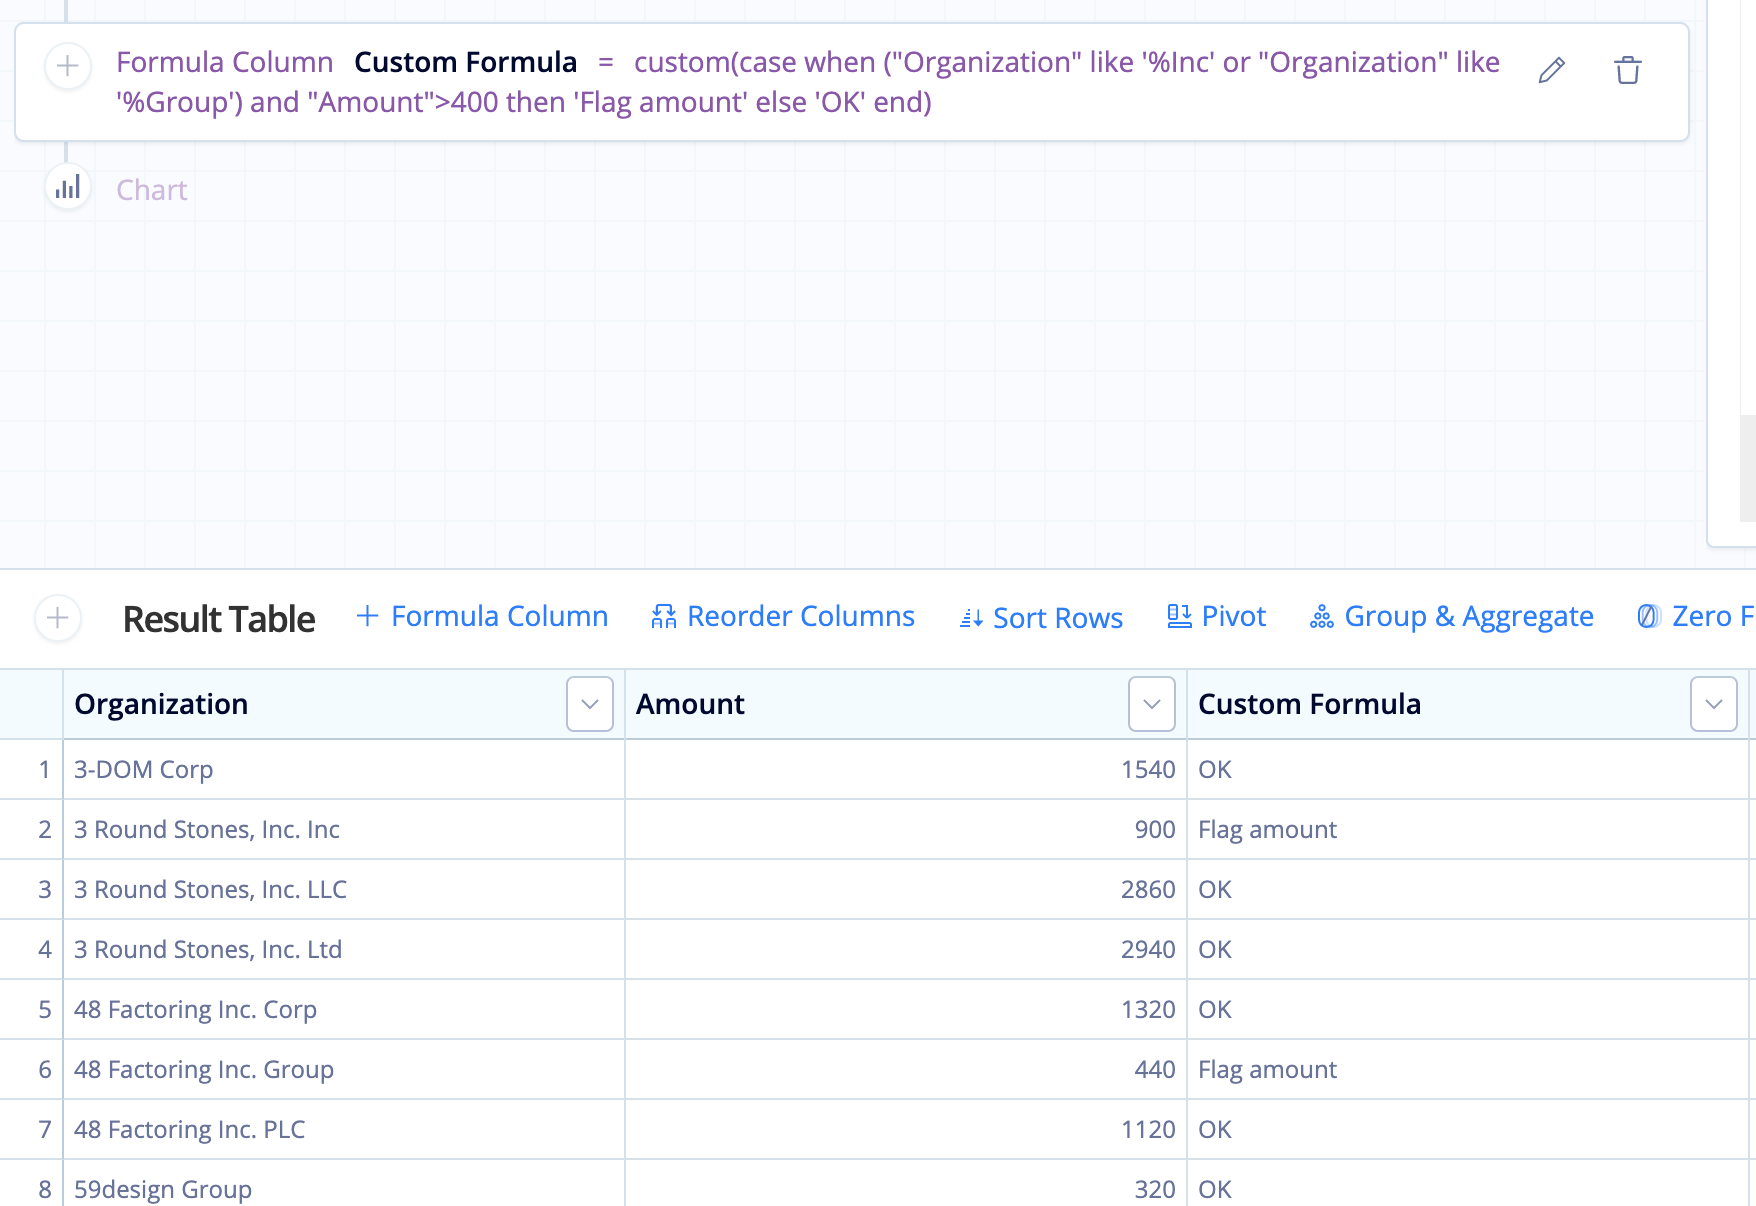Click the OK value in the 3-DOM Corp row
Viewport: 1756px width, 1206px height.
point(1215,769)
